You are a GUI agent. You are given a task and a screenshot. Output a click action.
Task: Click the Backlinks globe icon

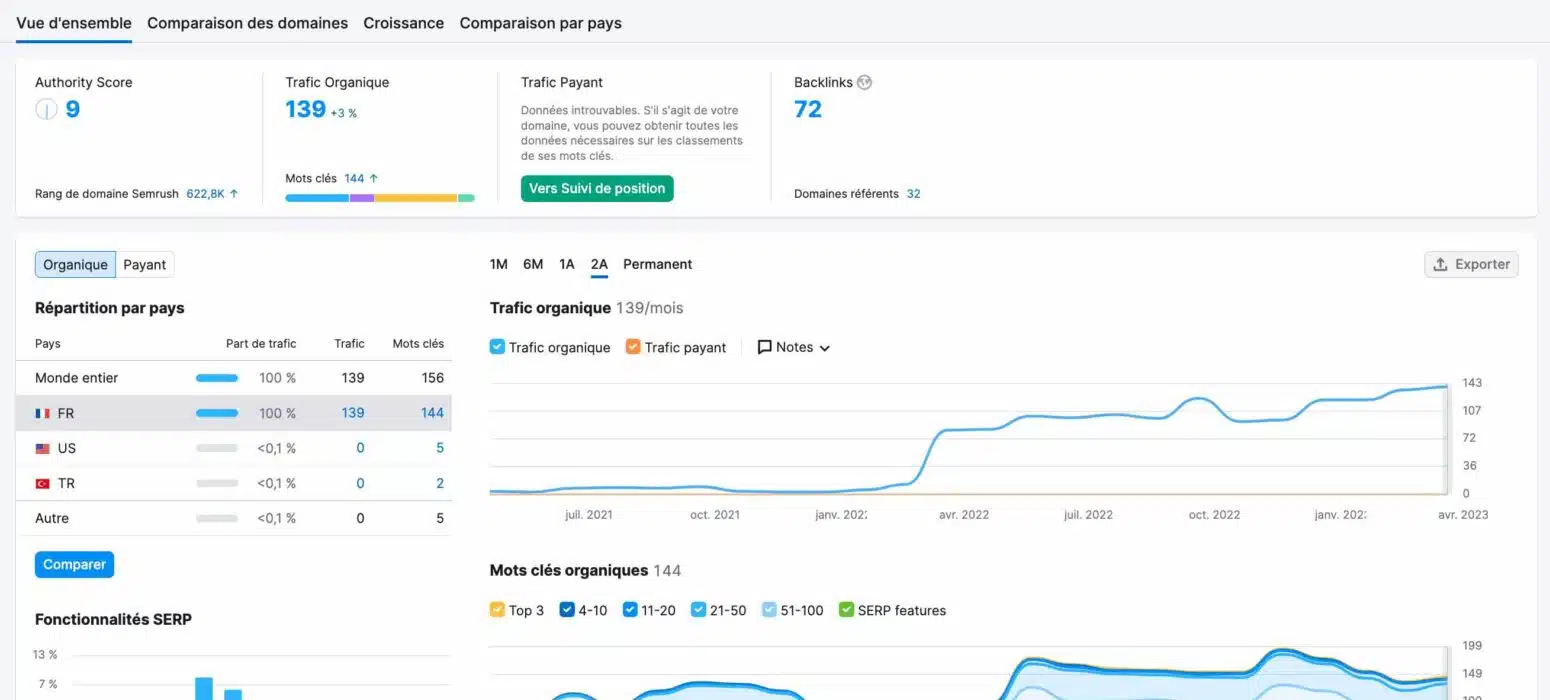point(865,83)
